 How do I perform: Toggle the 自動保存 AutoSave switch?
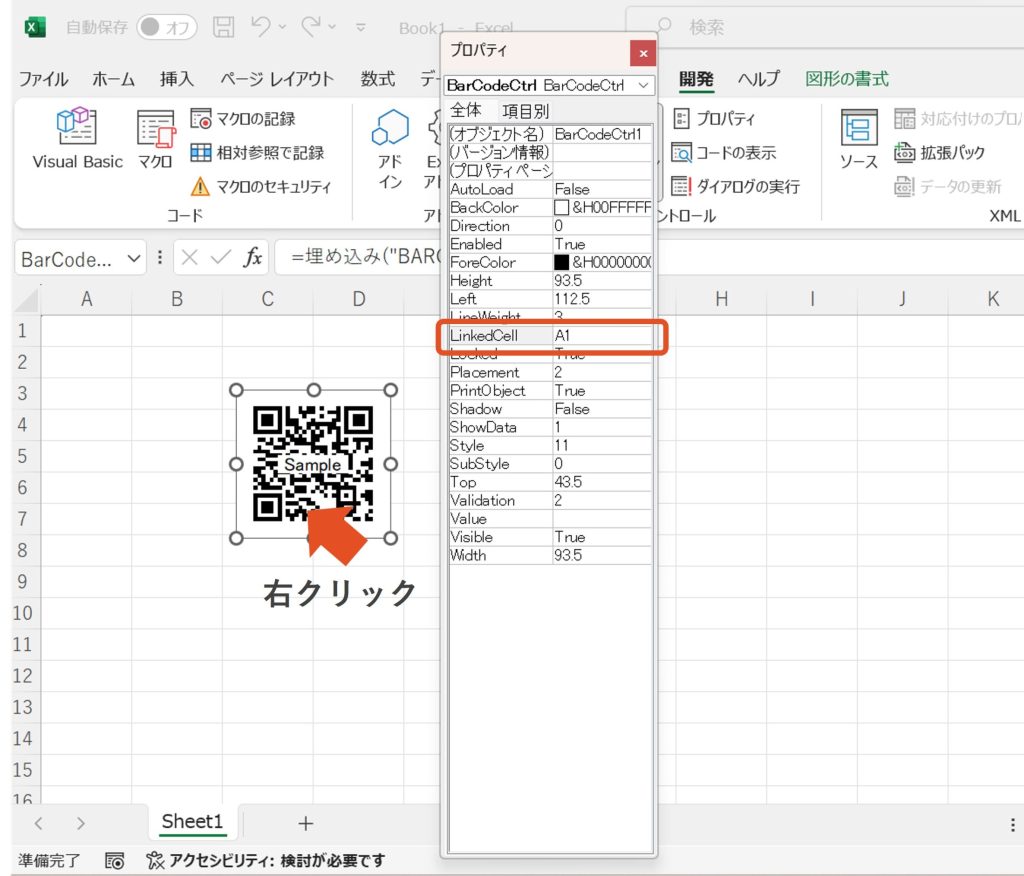click(167, 27)
